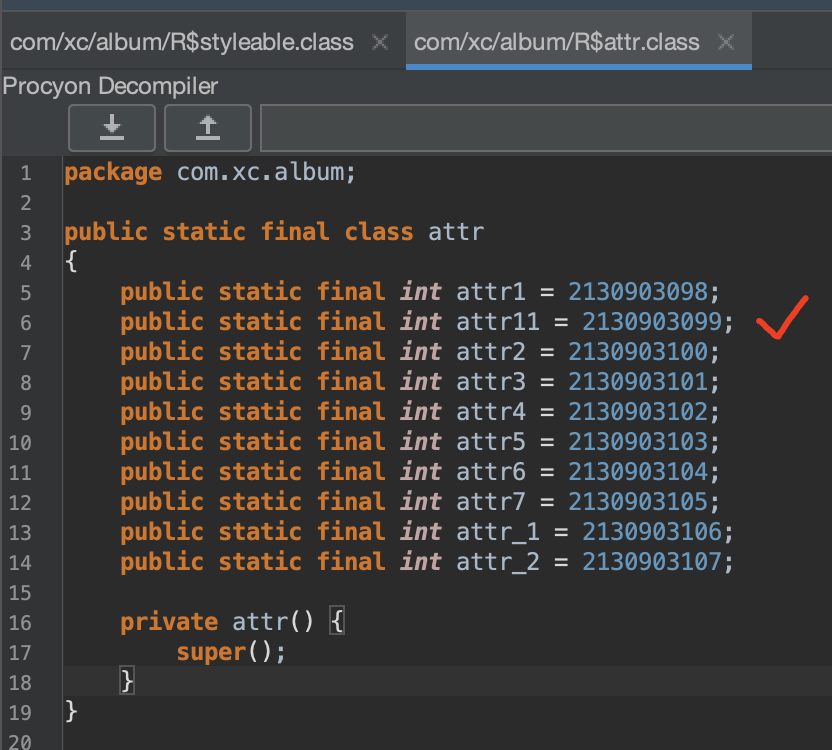The image size is (832, 750).
Task: Click the closing brace on line 18
Action: click(x=127, y=682)
